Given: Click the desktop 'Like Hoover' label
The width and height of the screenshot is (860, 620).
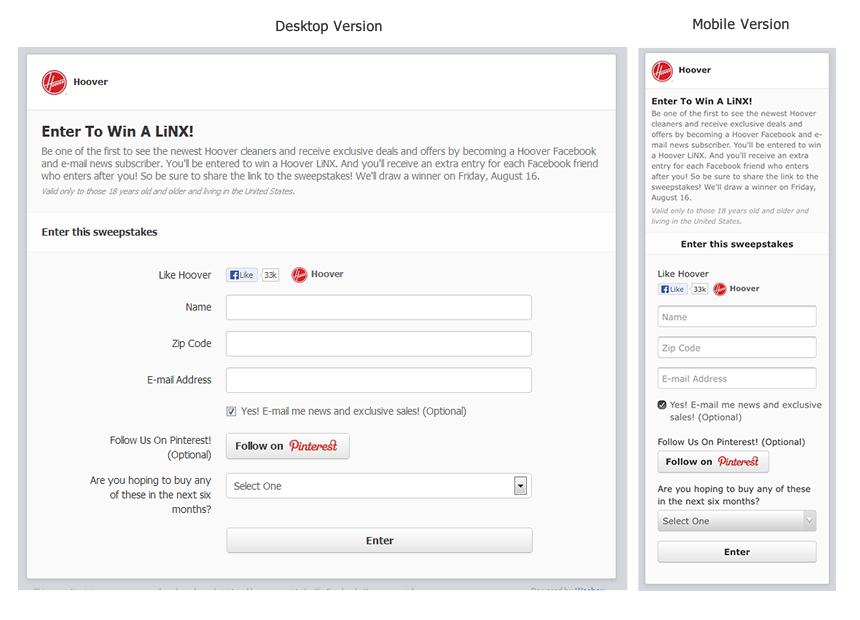Looking at the screenshot, I should (185, 275).
